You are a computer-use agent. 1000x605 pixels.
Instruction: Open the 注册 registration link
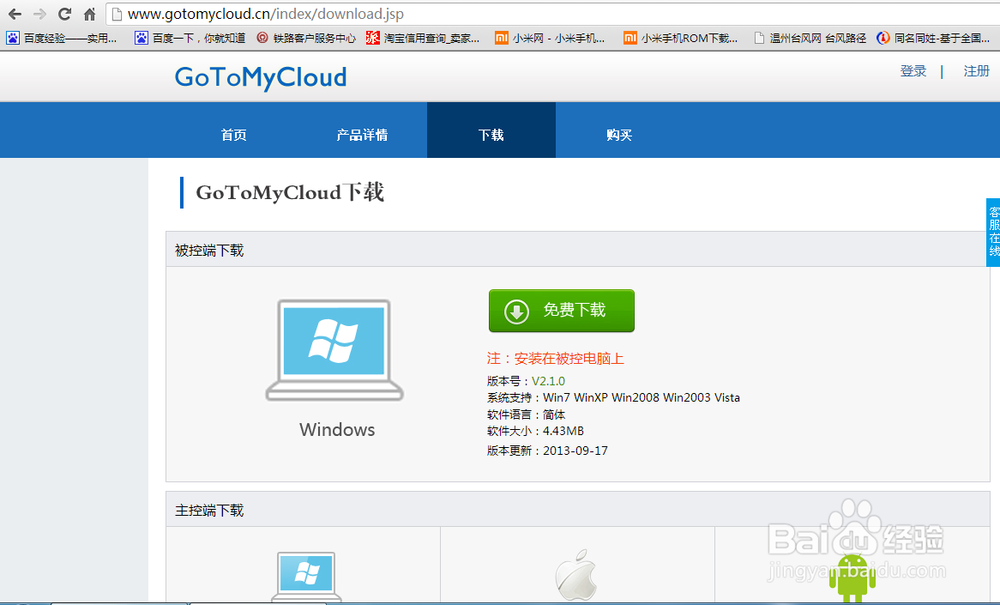977,71
